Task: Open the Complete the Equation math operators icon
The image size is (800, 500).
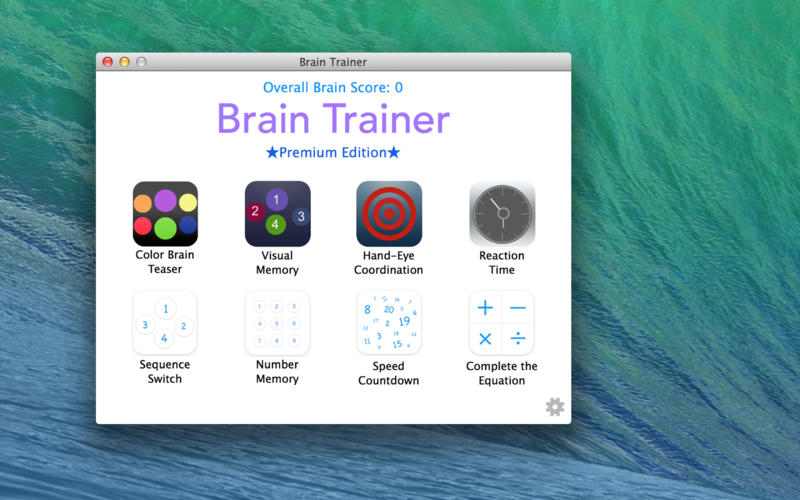Action: (x=502, y=322)
